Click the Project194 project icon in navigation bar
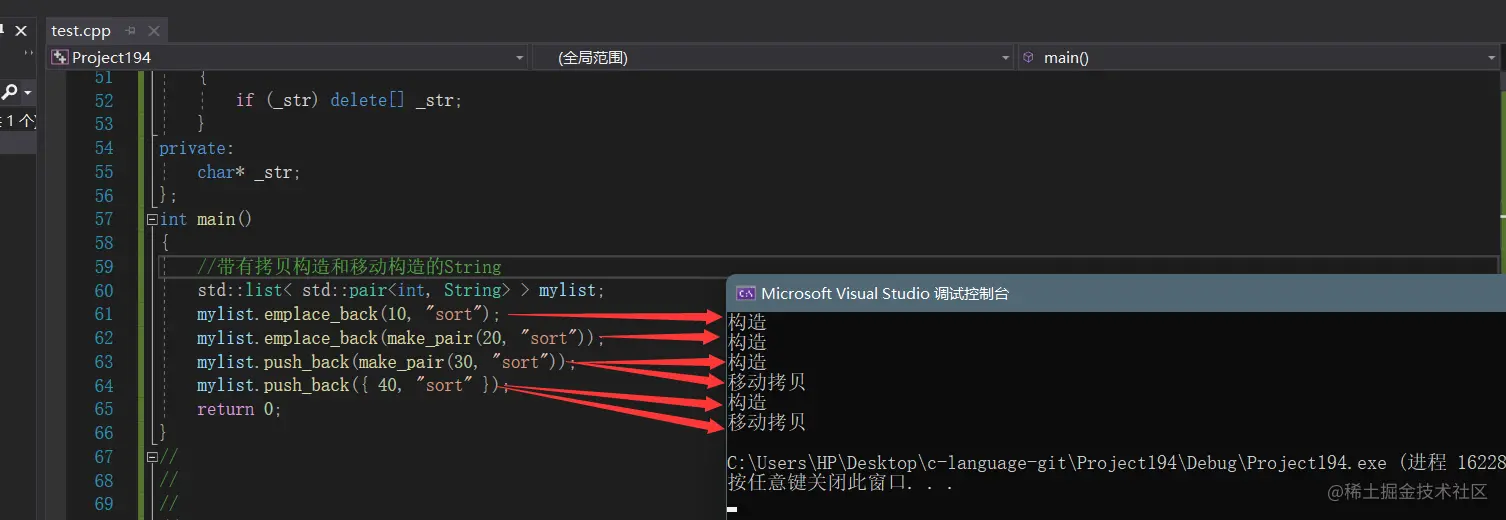 point(60,58)
